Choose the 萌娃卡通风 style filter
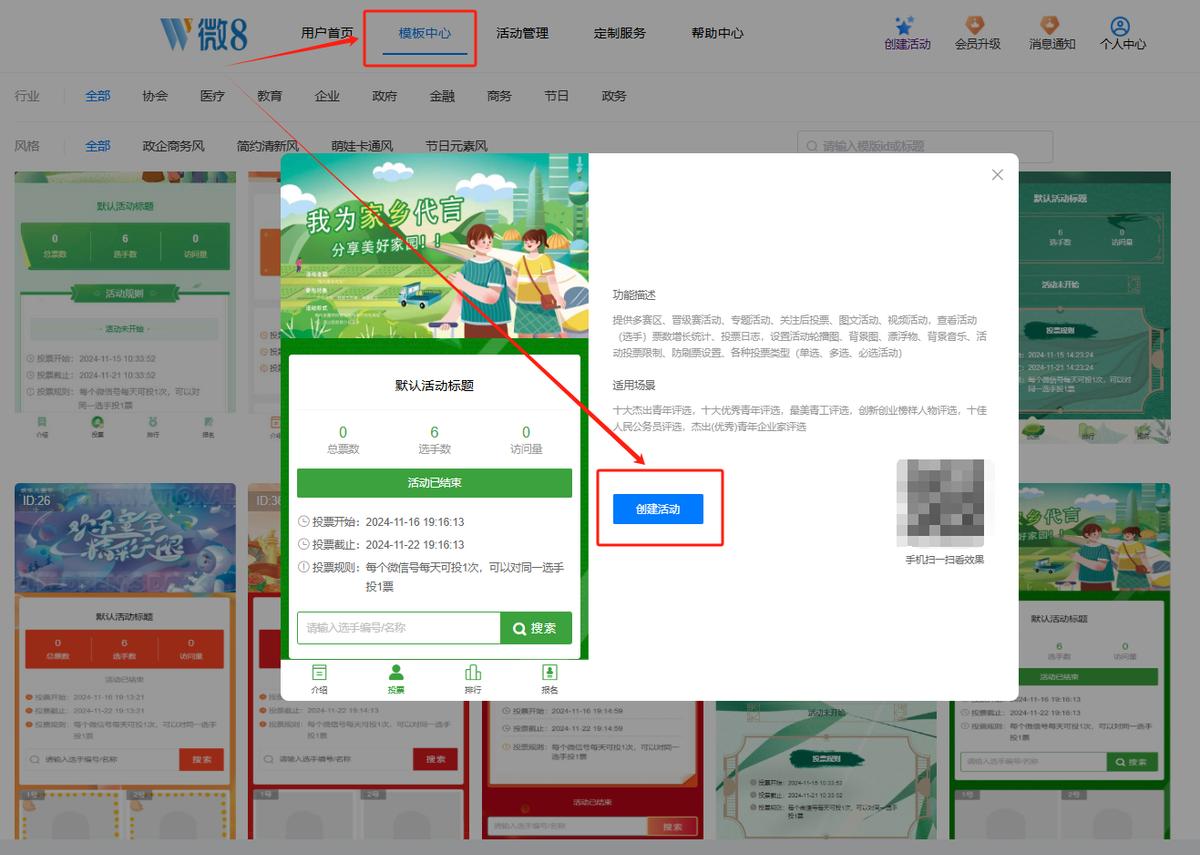Image resolution: width=1200 pixels, height=855 pixels. click(362, 146)
